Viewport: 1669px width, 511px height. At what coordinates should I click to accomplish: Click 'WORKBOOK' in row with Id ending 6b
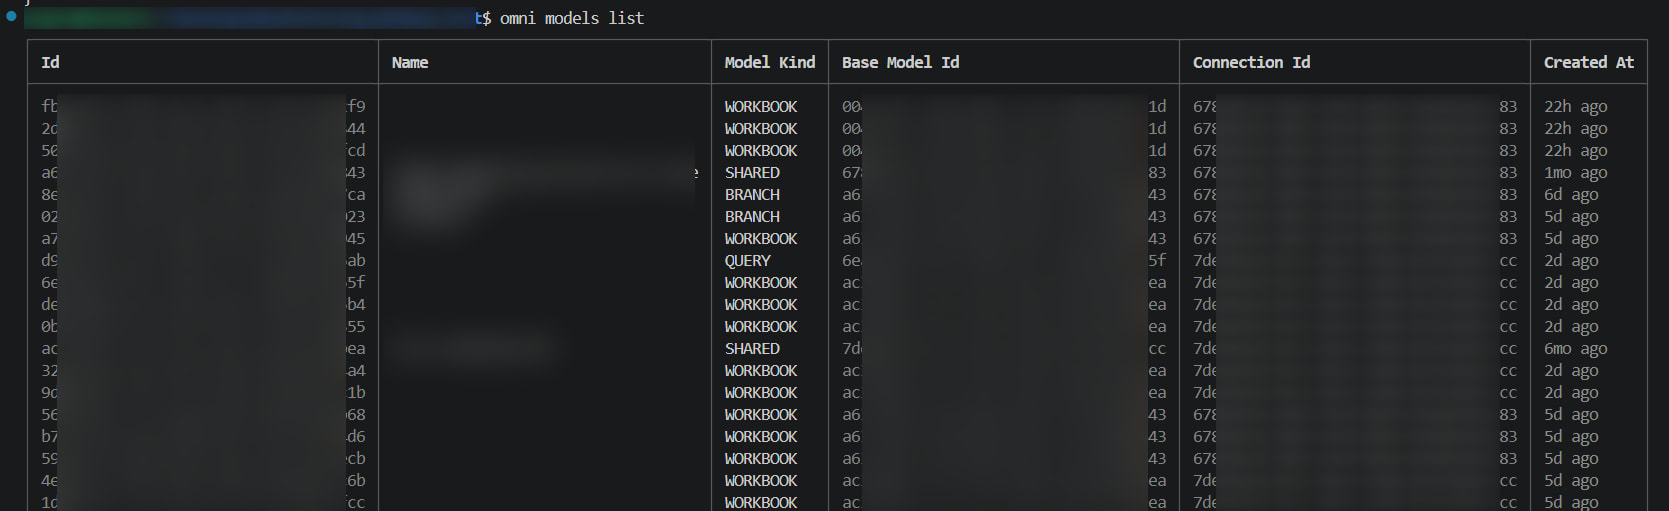pos(761,480)
